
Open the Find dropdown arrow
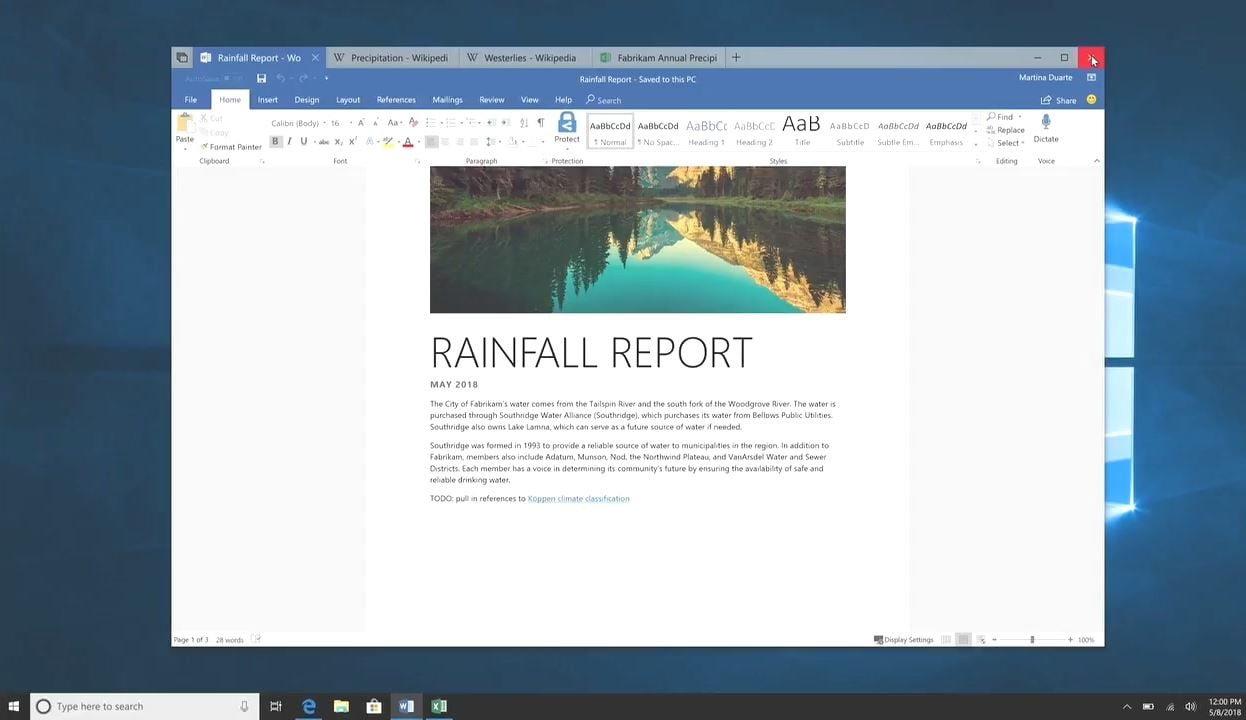point(1020,117)
